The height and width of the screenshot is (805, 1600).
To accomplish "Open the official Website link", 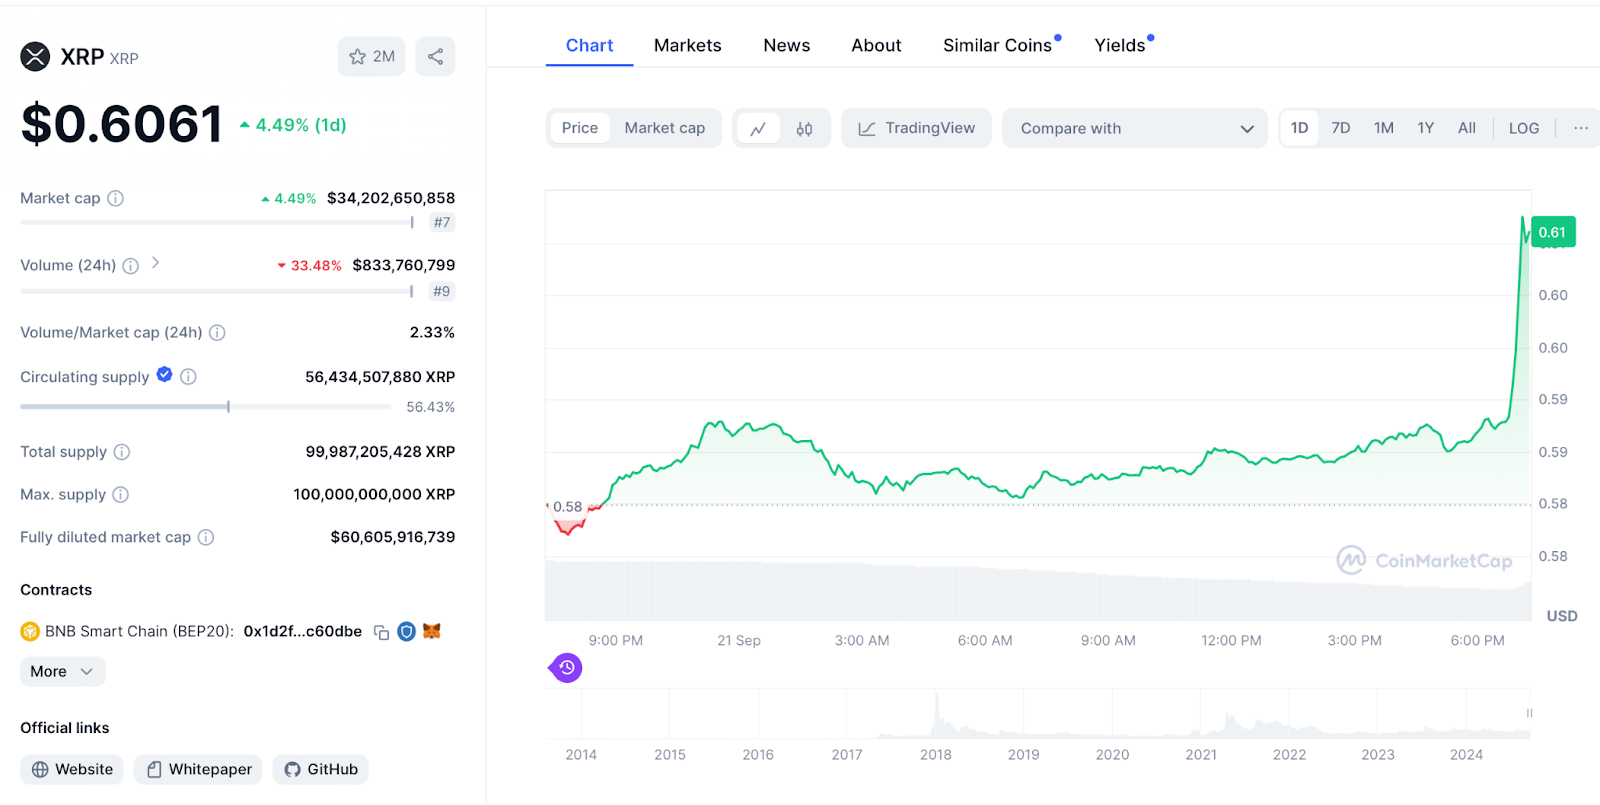I will click(72, 769).
